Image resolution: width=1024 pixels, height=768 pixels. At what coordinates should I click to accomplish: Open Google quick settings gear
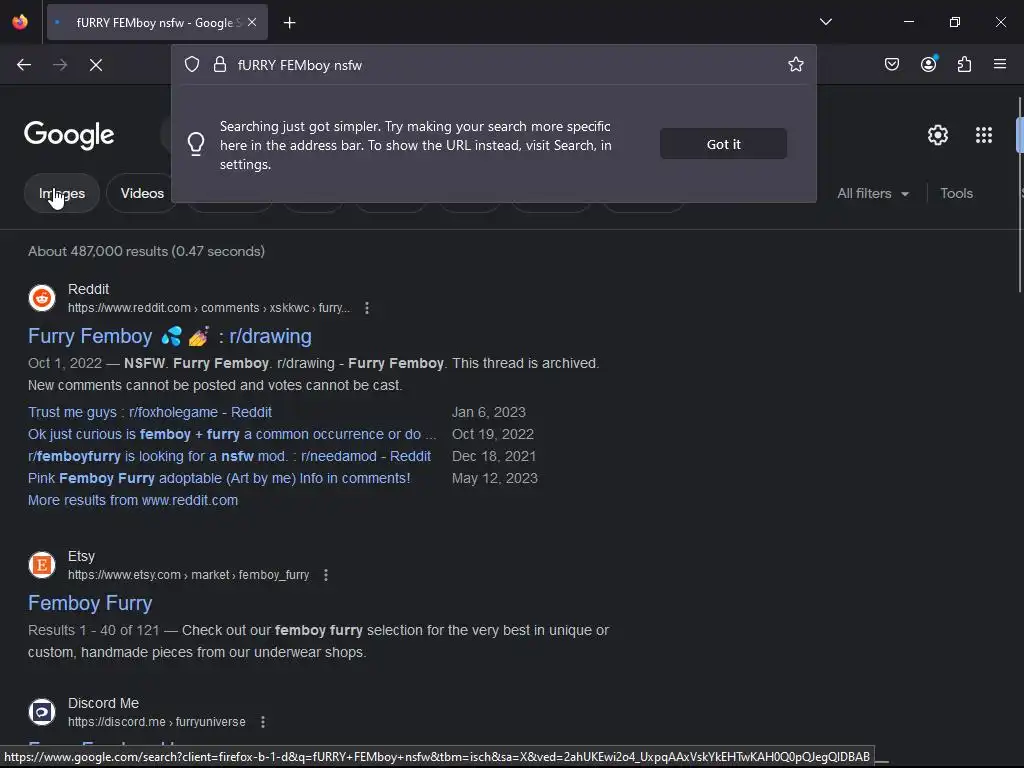pos(938,135)
